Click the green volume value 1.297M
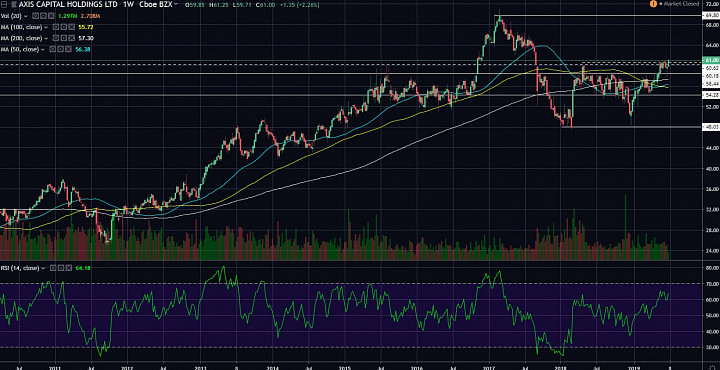This screenshot has width=720, height=370. click(x=68, y=16)
